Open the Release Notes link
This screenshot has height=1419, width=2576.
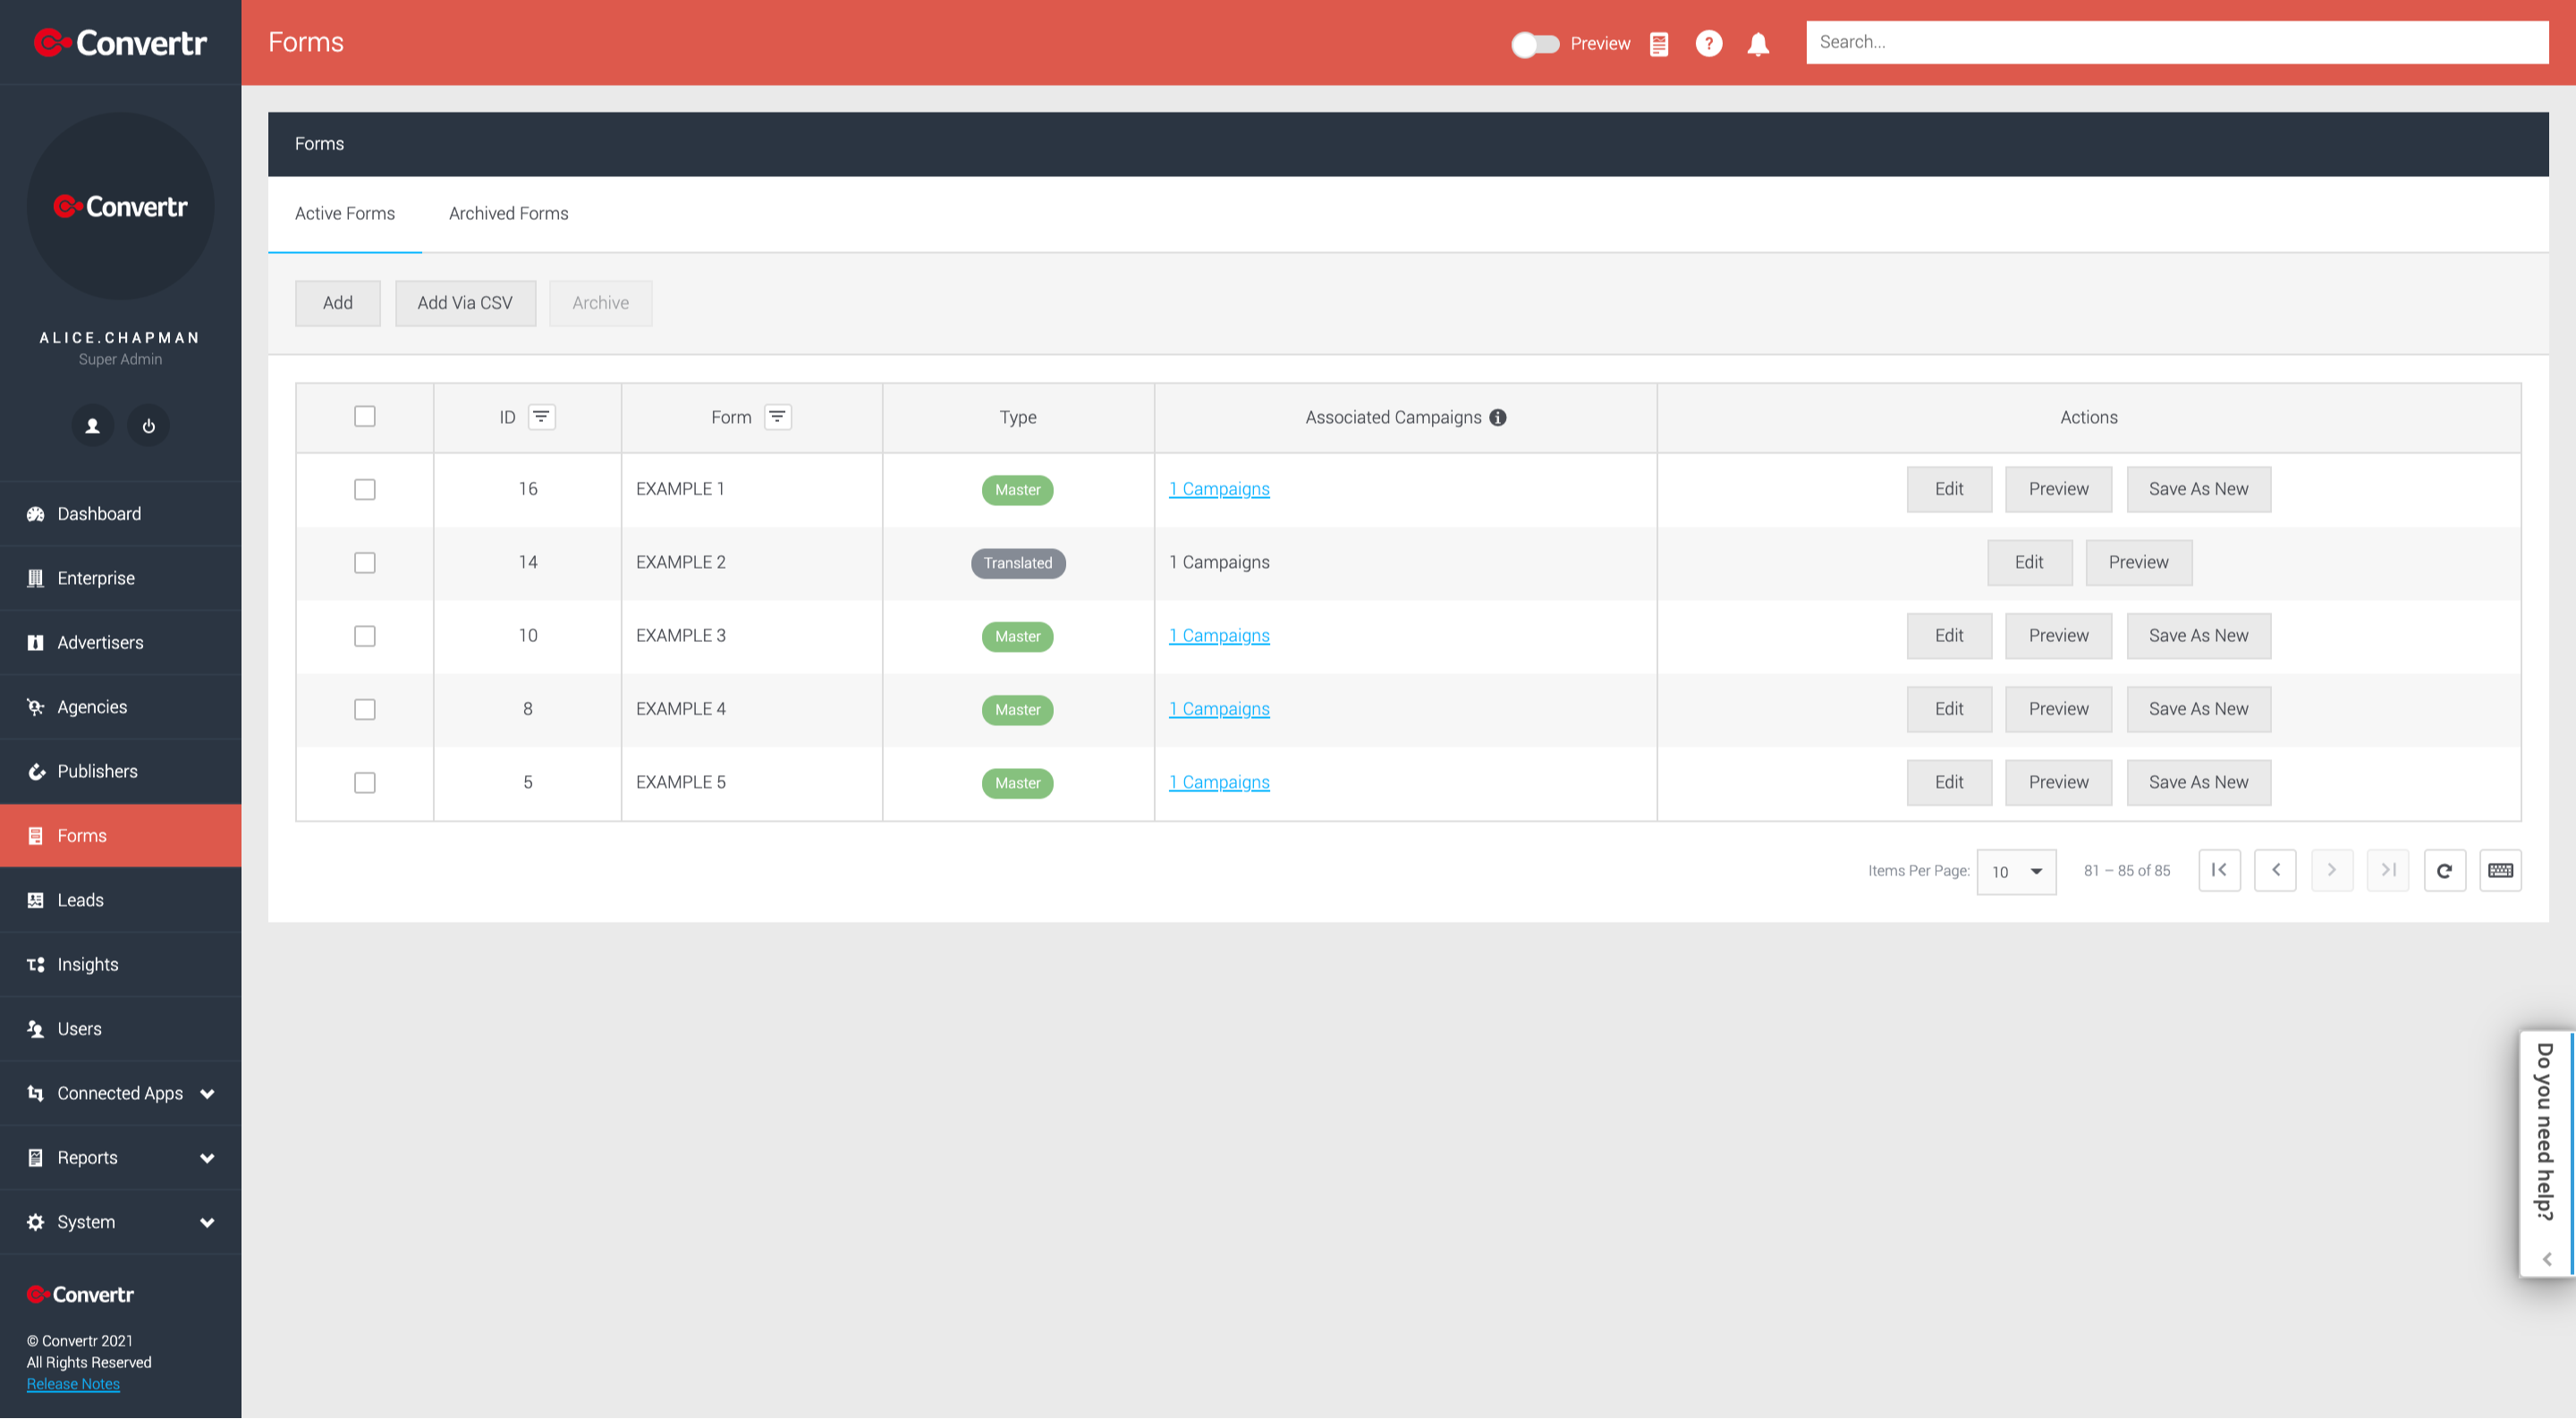[x=73, y=1384]
